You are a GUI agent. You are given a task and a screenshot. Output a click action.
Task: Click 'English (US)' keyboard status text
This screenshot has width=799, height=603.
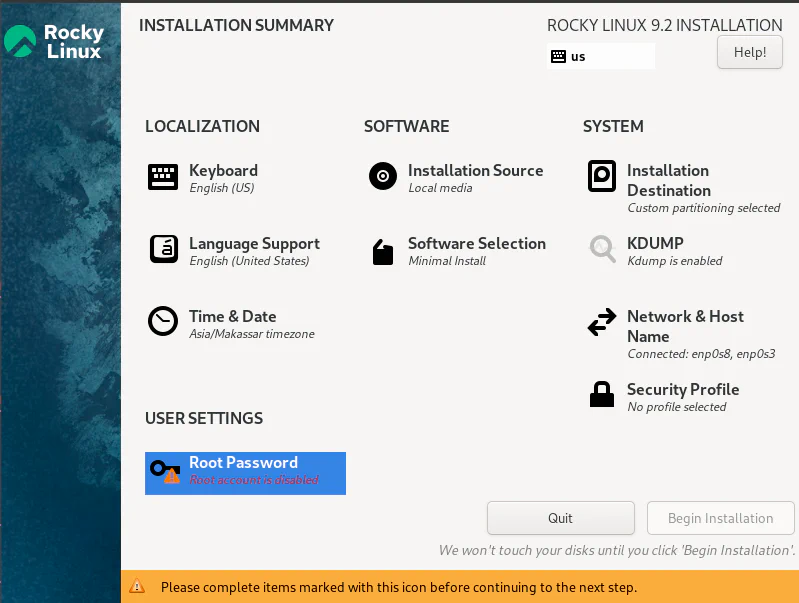pyautogui.click(x=222, y=188)
